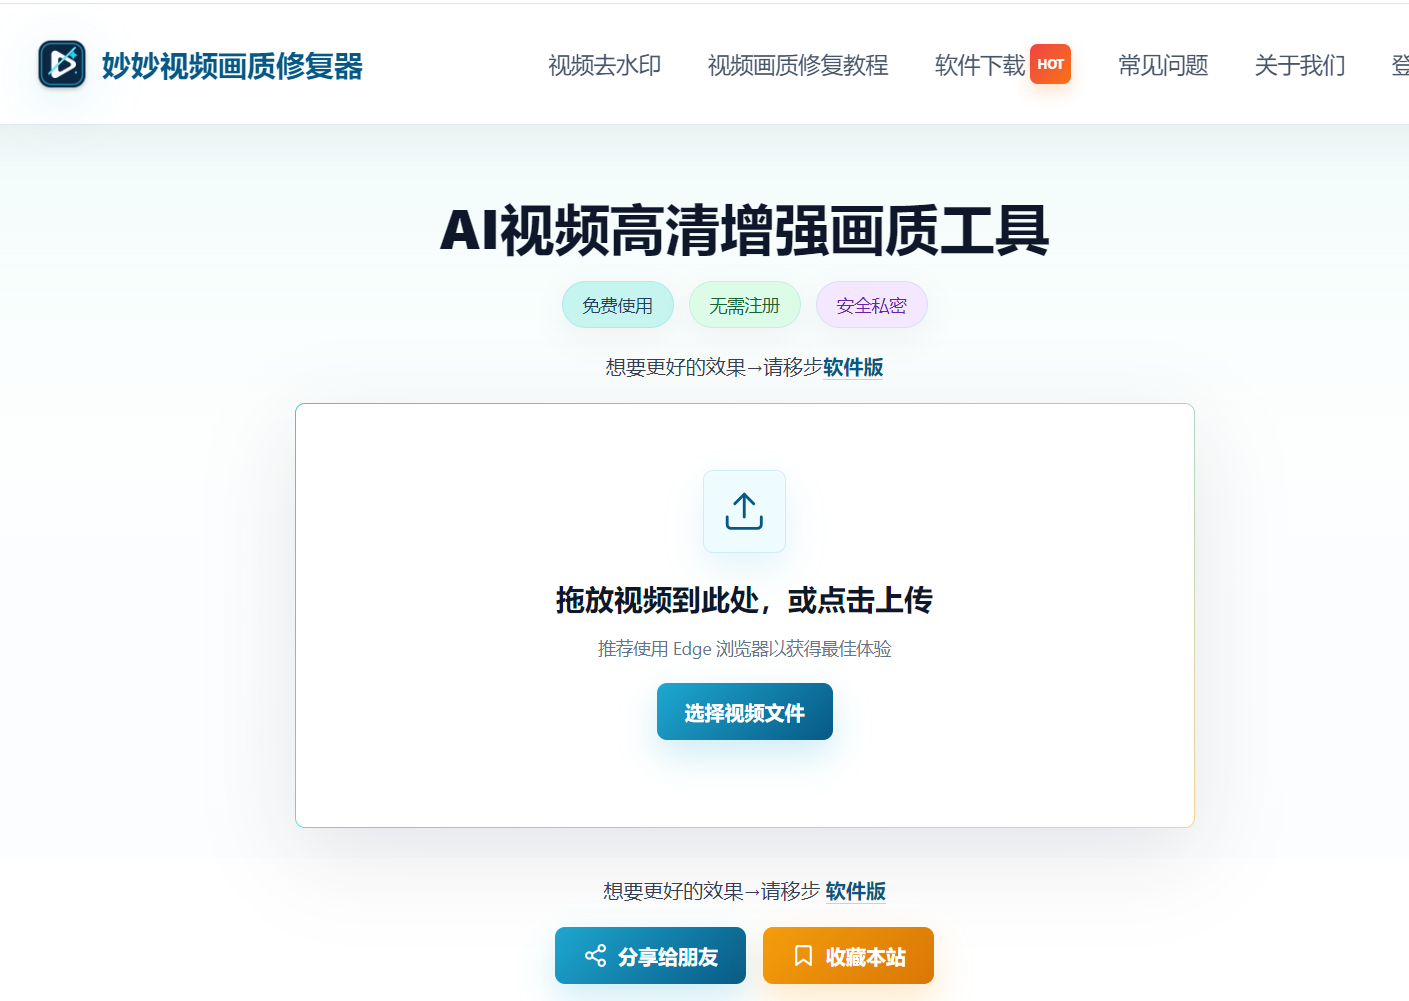Click the bookmark icon on 收藏本站 button

tap(803, 956)
